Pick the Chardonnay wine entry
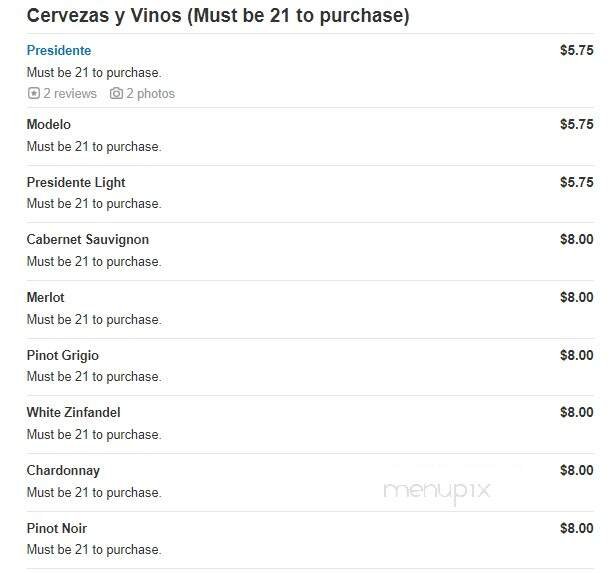This screenshot has width=616, height=573. click(x=63, y=470)
